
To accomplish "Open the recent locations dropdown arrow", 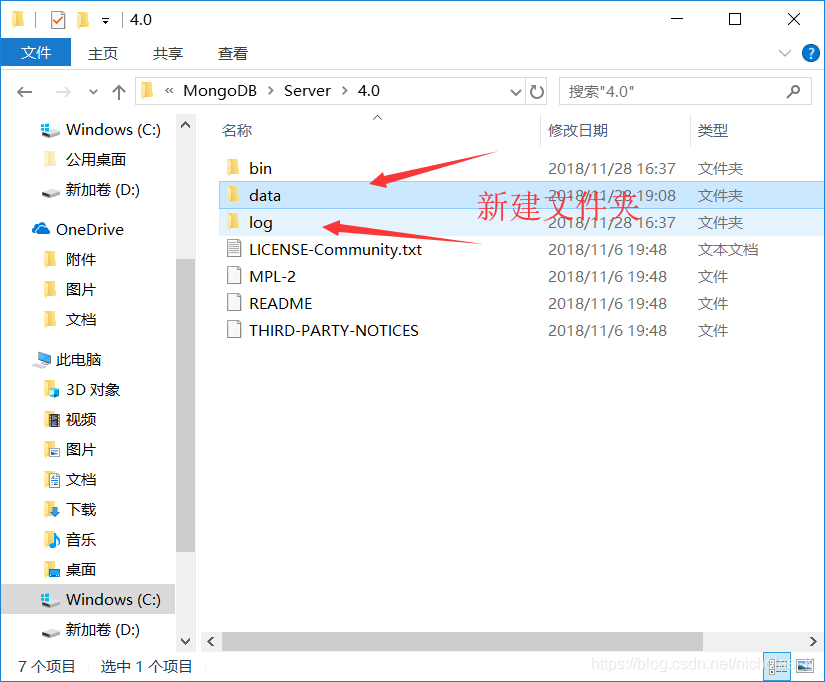I will (x=93, y=92).
